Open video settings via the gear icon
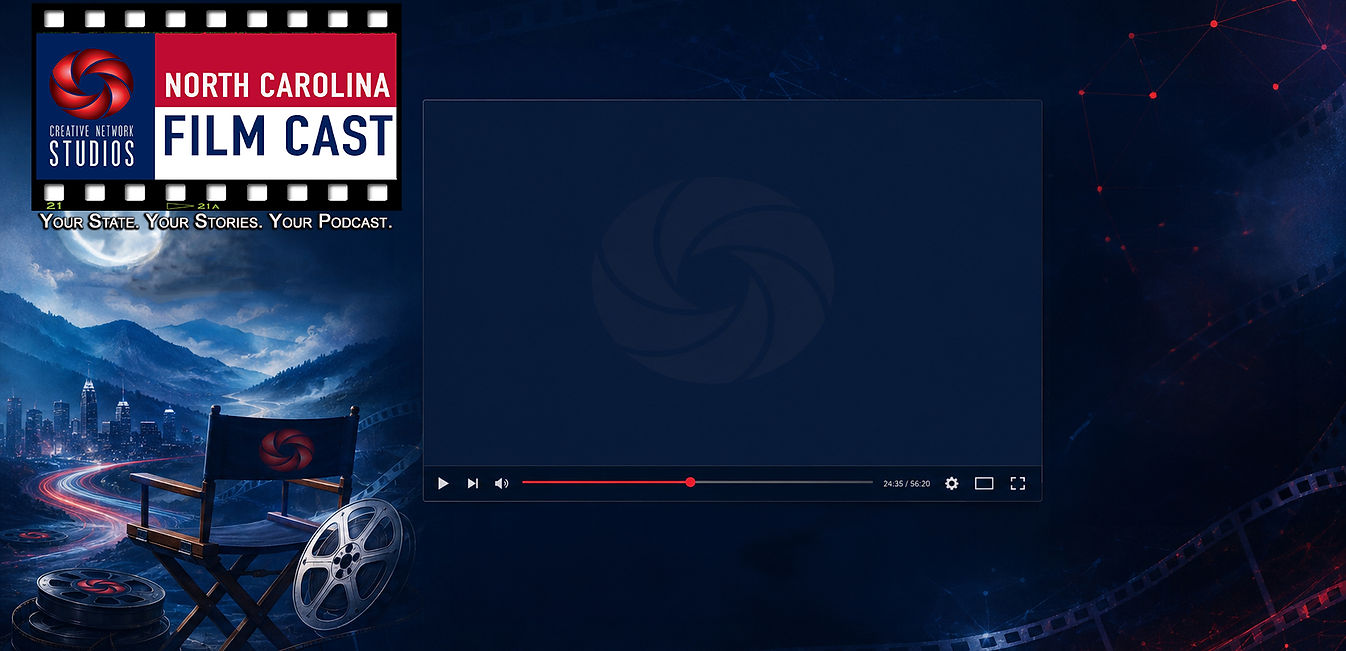The height and width of the screenshot is (651, 1346). [x=952, y=483]
